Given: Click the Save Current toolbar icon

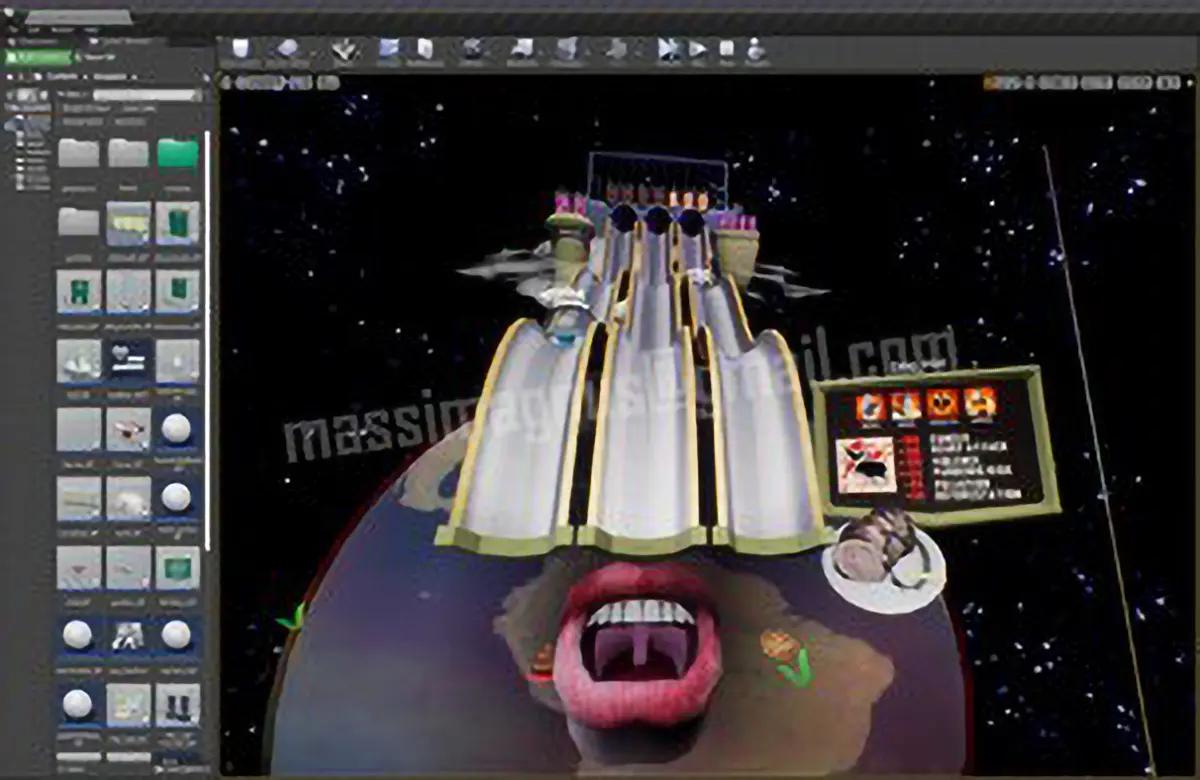Looking at the screenshot, I should [x=241, y=50].
